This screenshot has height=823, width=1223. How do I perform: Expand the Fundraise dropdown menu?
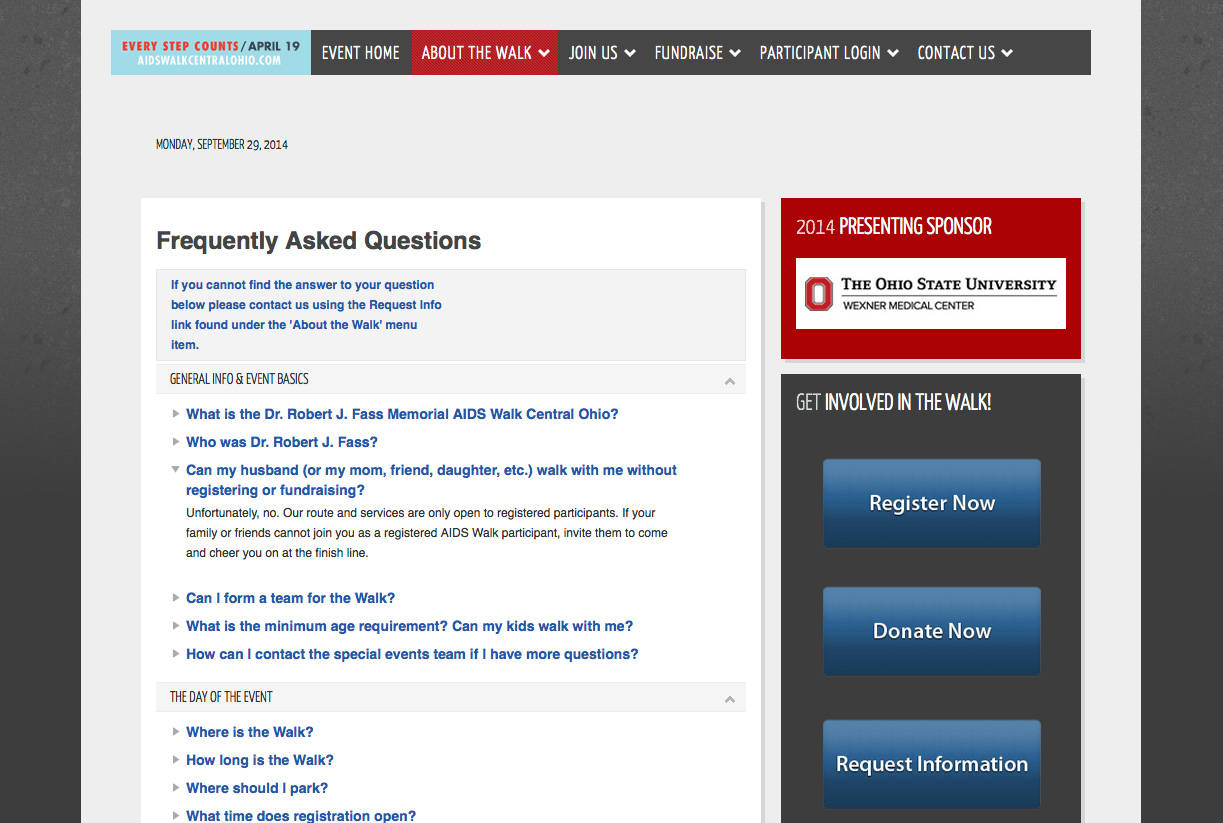697,53
